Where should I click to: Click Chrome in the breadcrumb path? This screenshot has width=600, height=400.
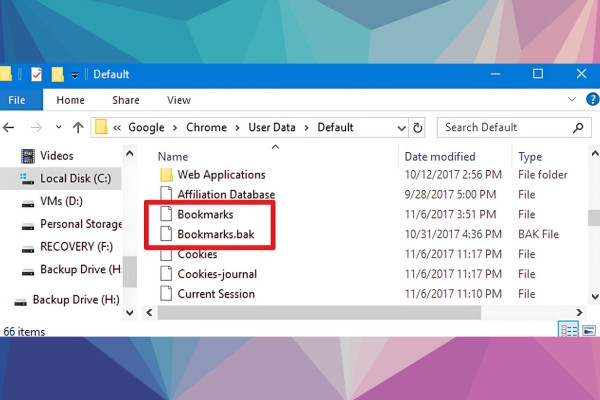tap(206, 127)
